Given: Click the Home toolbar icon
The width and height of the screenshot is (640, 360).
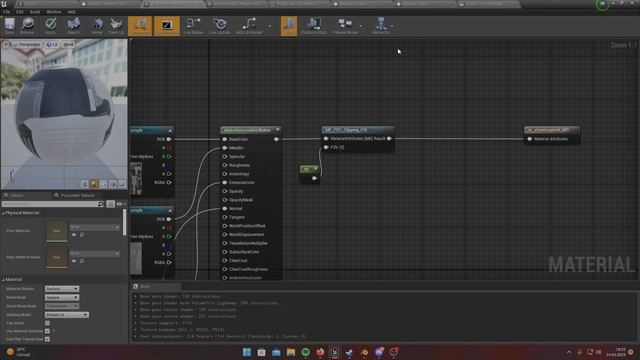Looking at the screenshot, I should [x=97, y=26].
